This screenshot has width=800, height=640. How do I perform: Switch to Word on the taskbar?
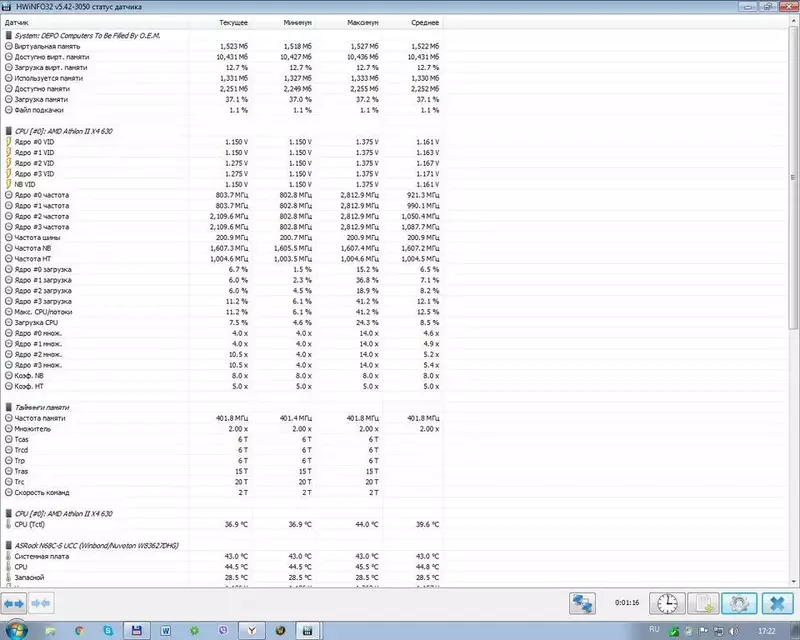[166, 631]
